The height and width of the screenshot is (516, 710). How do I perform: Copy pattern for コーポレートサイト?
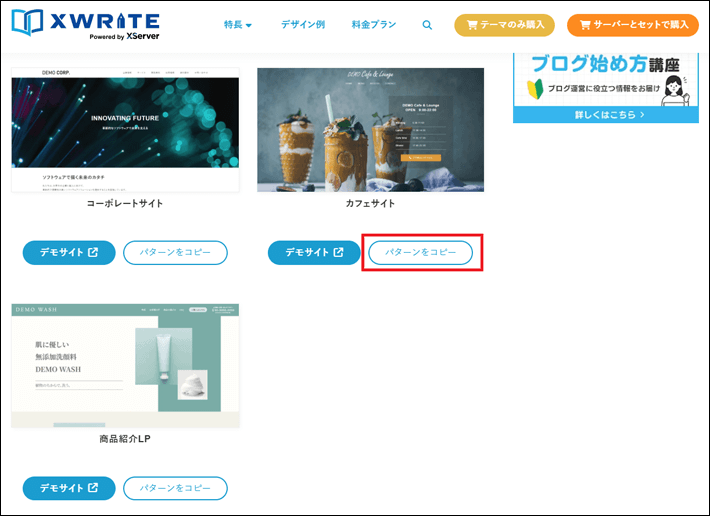pos(175,253)
